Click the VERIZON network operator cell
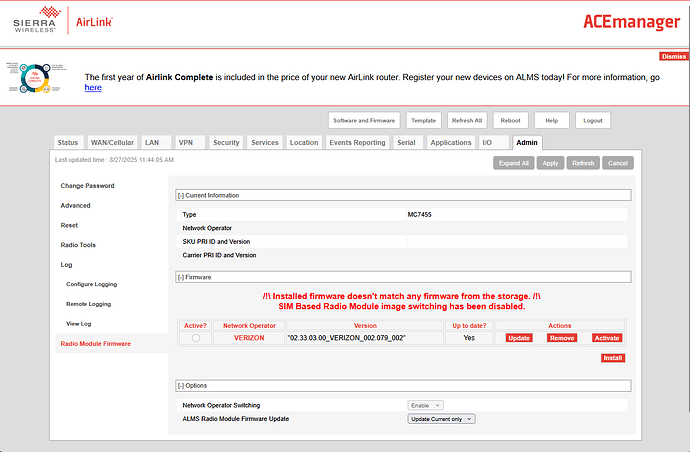Viewport: 690px width, 452px height. coord(249,338)
